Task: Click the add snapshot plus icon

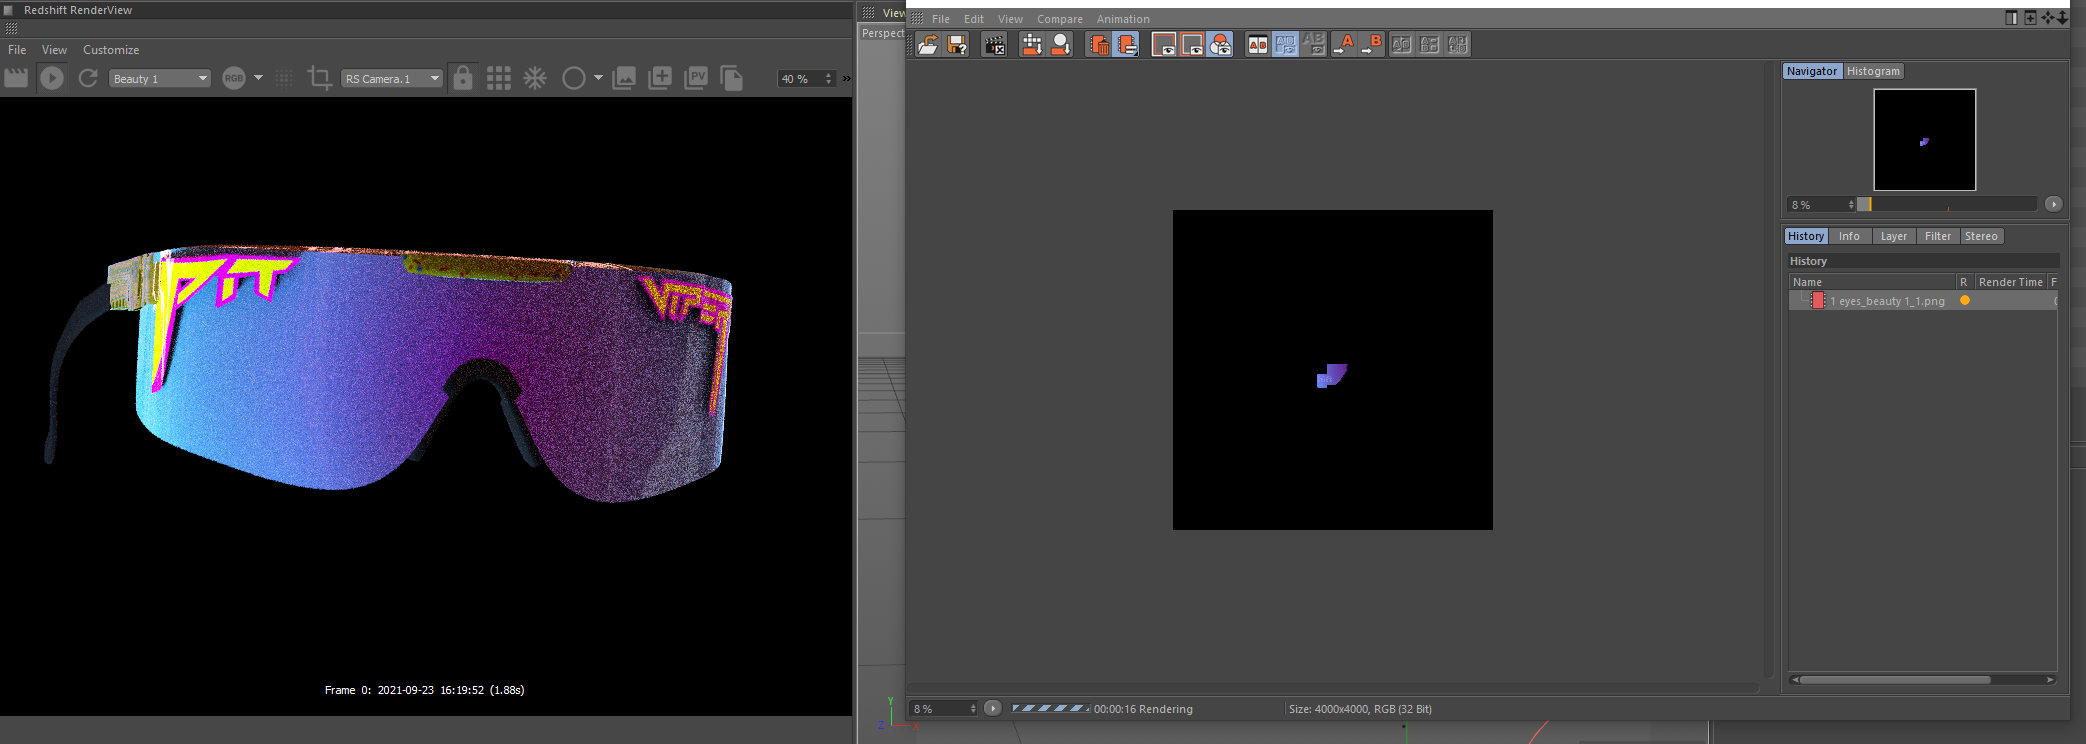Action: point(660,78)
